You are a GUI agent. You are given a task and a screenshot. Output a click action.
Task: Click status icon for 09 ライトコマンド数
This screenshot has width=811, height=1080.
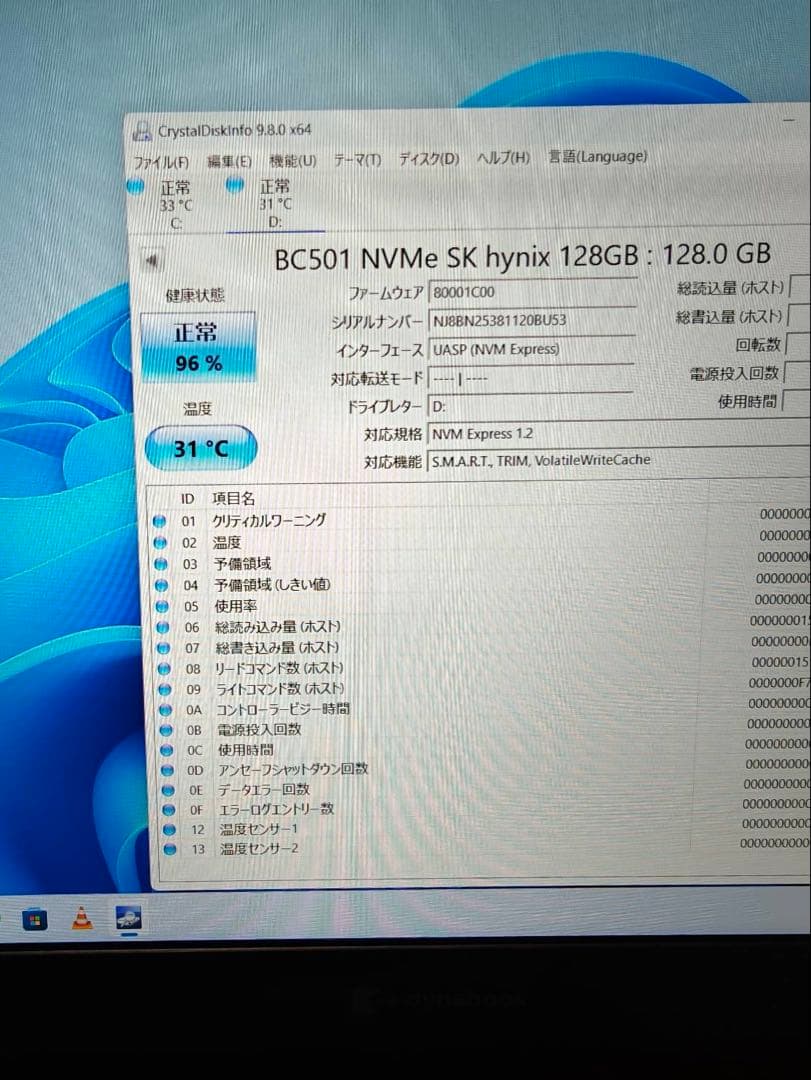coord(165,689)
